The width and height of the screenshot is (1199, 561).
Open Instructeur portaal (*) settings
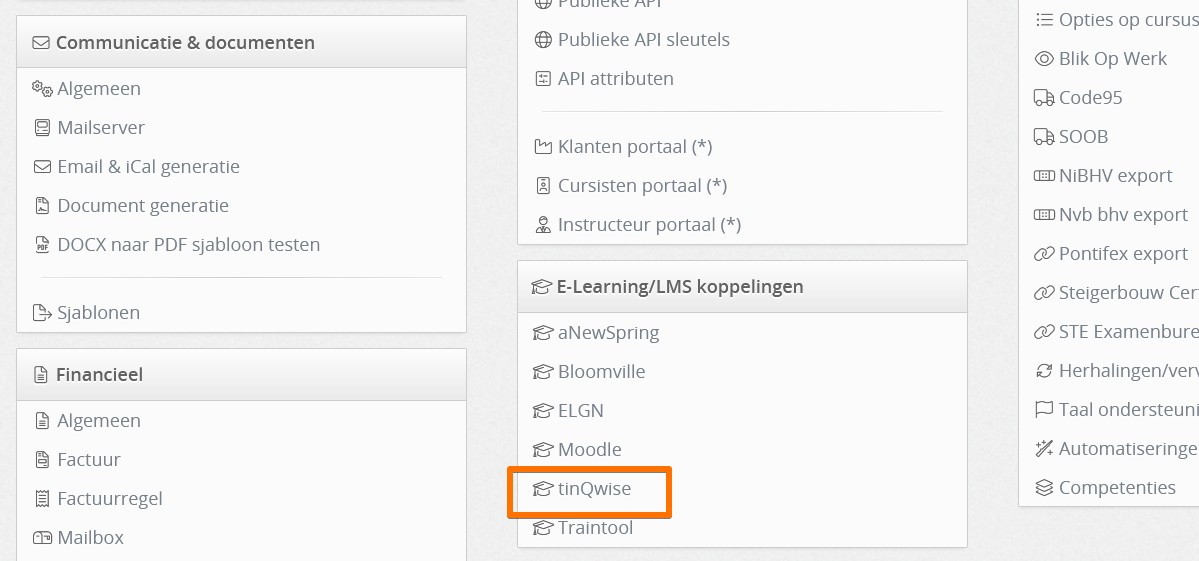click(649, 225)
